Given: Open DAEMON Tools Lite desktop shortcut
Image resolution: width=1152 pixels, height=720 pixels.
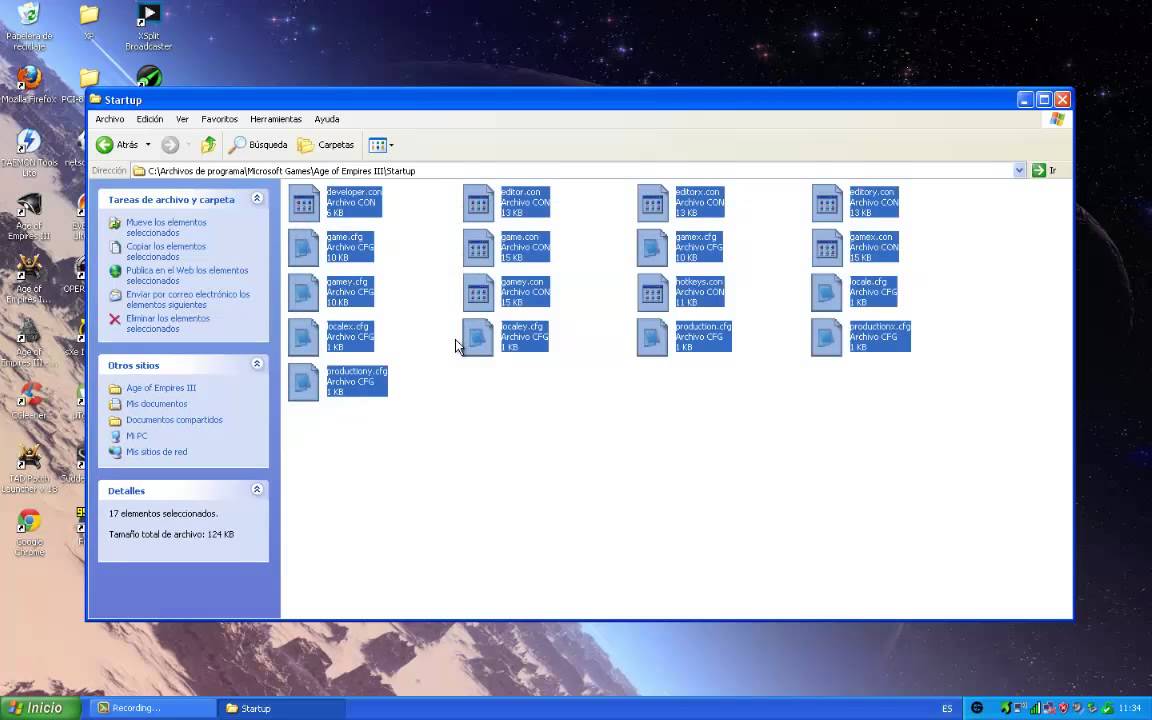Looking at the screenshot, I should pos(29,153).
